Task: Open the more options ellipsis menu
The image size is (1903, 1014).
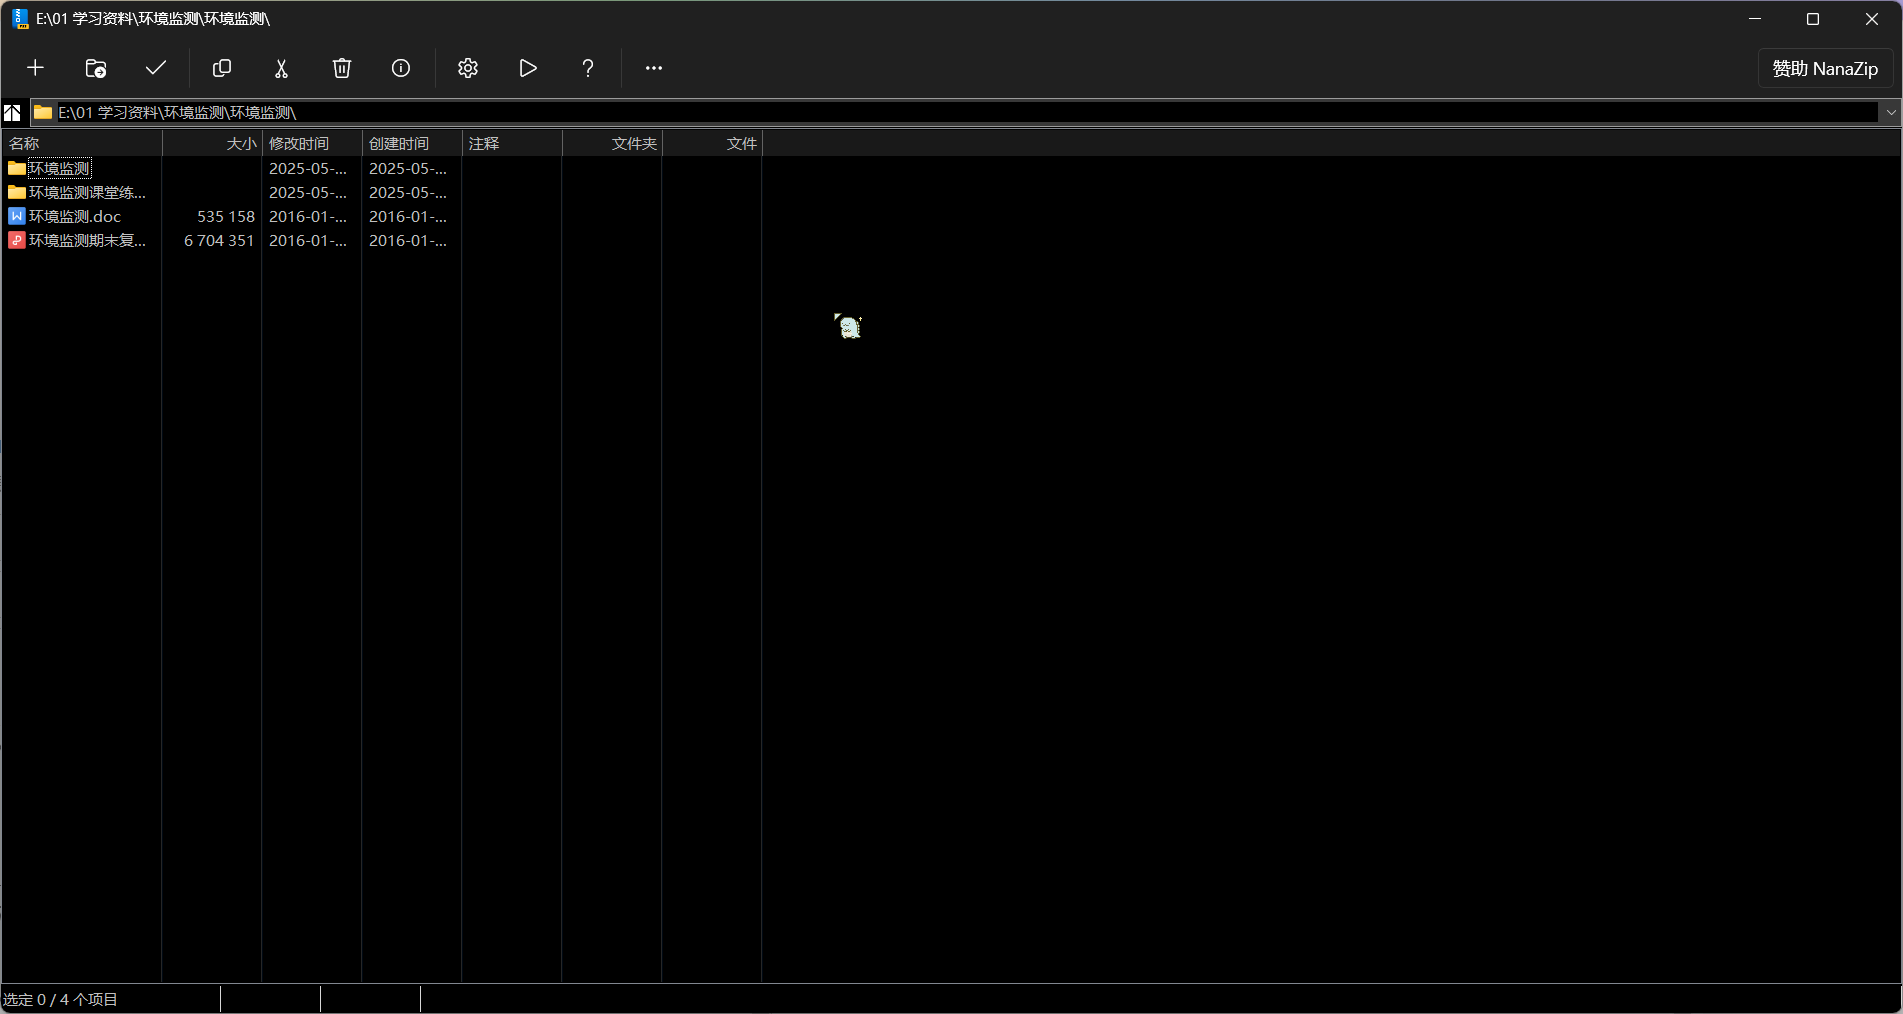Action: 654,68
